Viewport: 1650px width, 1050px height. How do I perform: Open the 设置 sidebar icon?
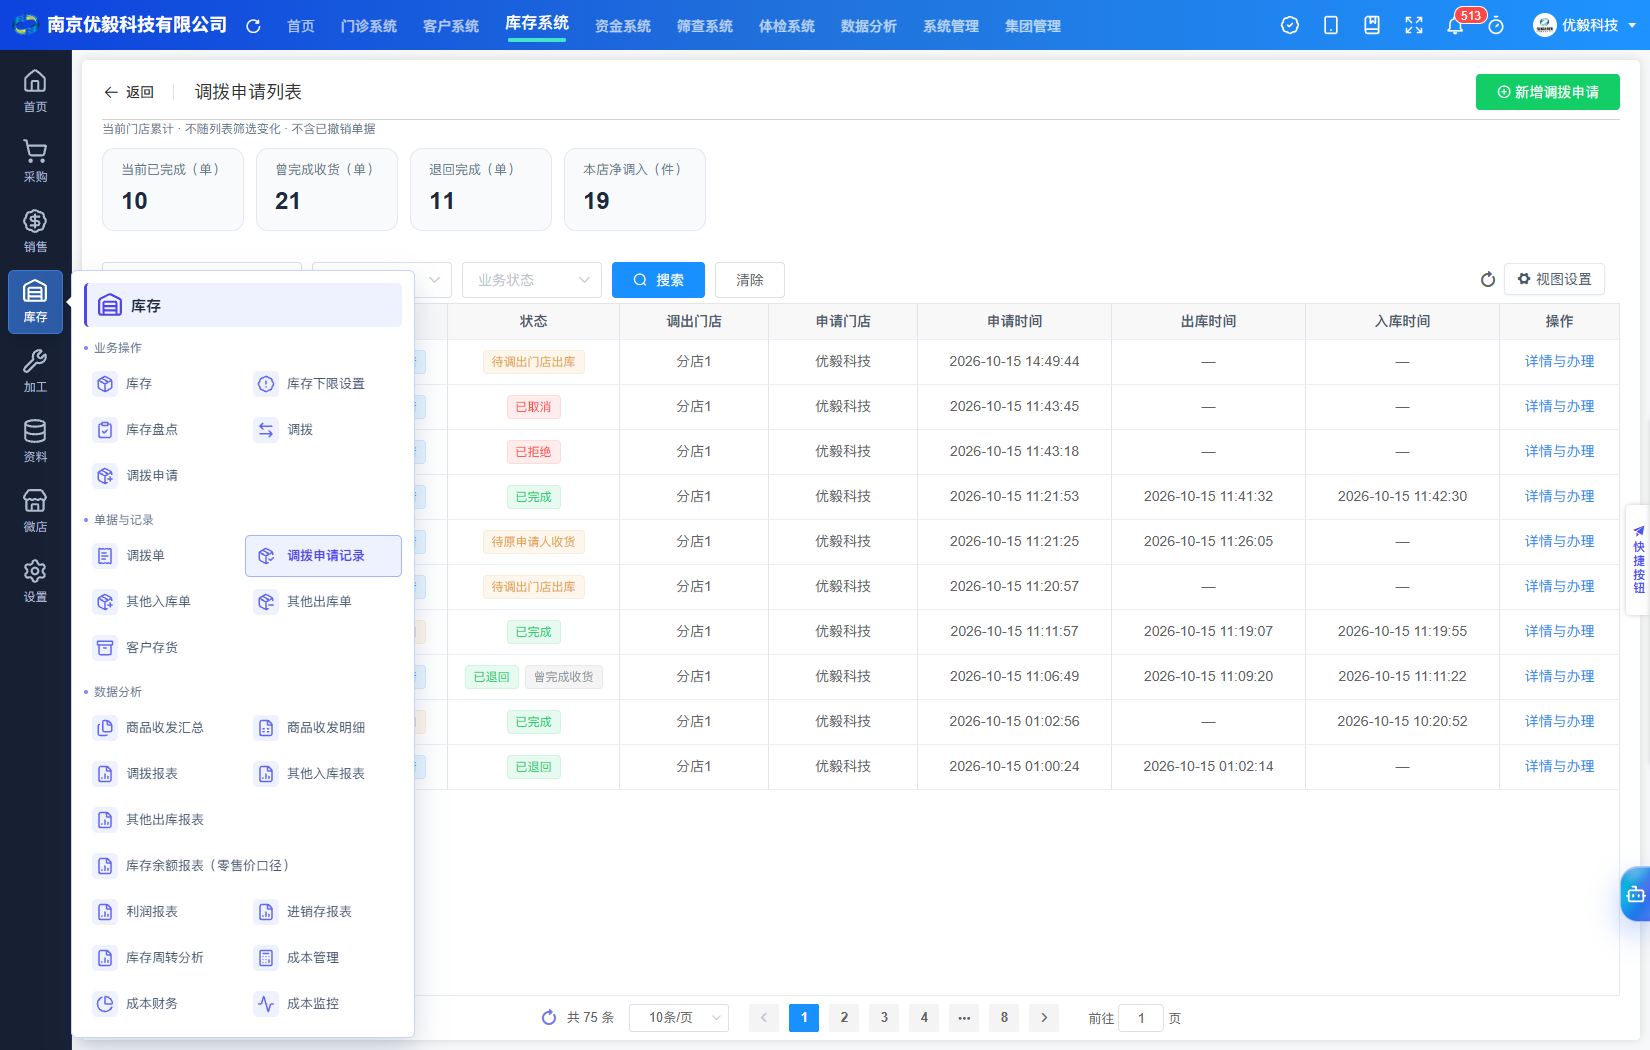tap(35, 580)
